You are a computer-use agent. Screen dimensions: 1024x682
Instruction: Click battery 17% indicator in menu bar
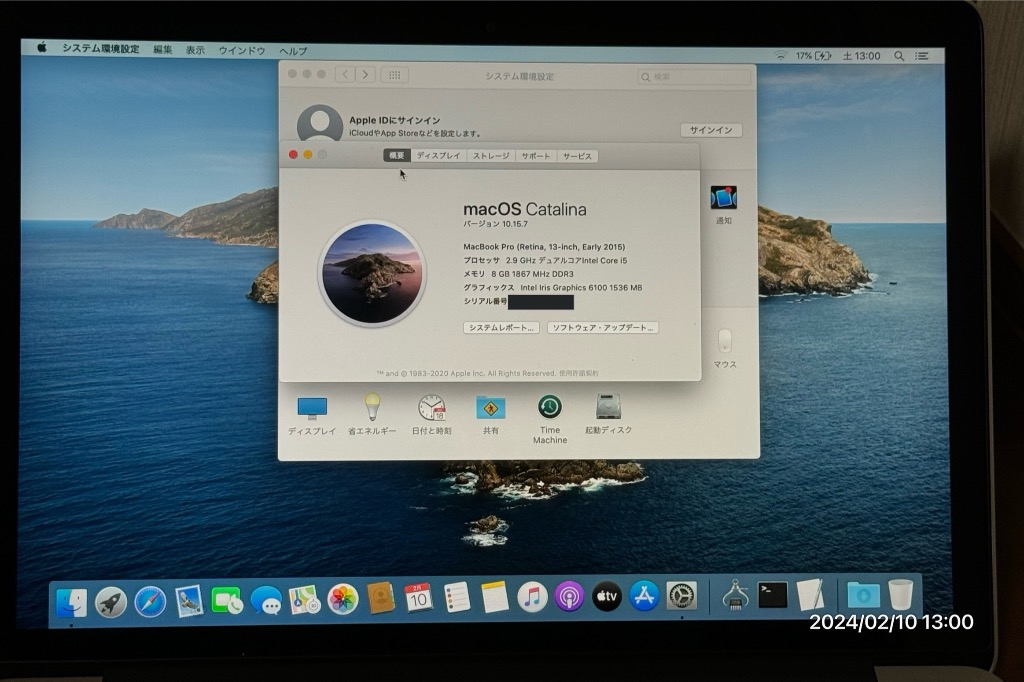tap(813, 56)
